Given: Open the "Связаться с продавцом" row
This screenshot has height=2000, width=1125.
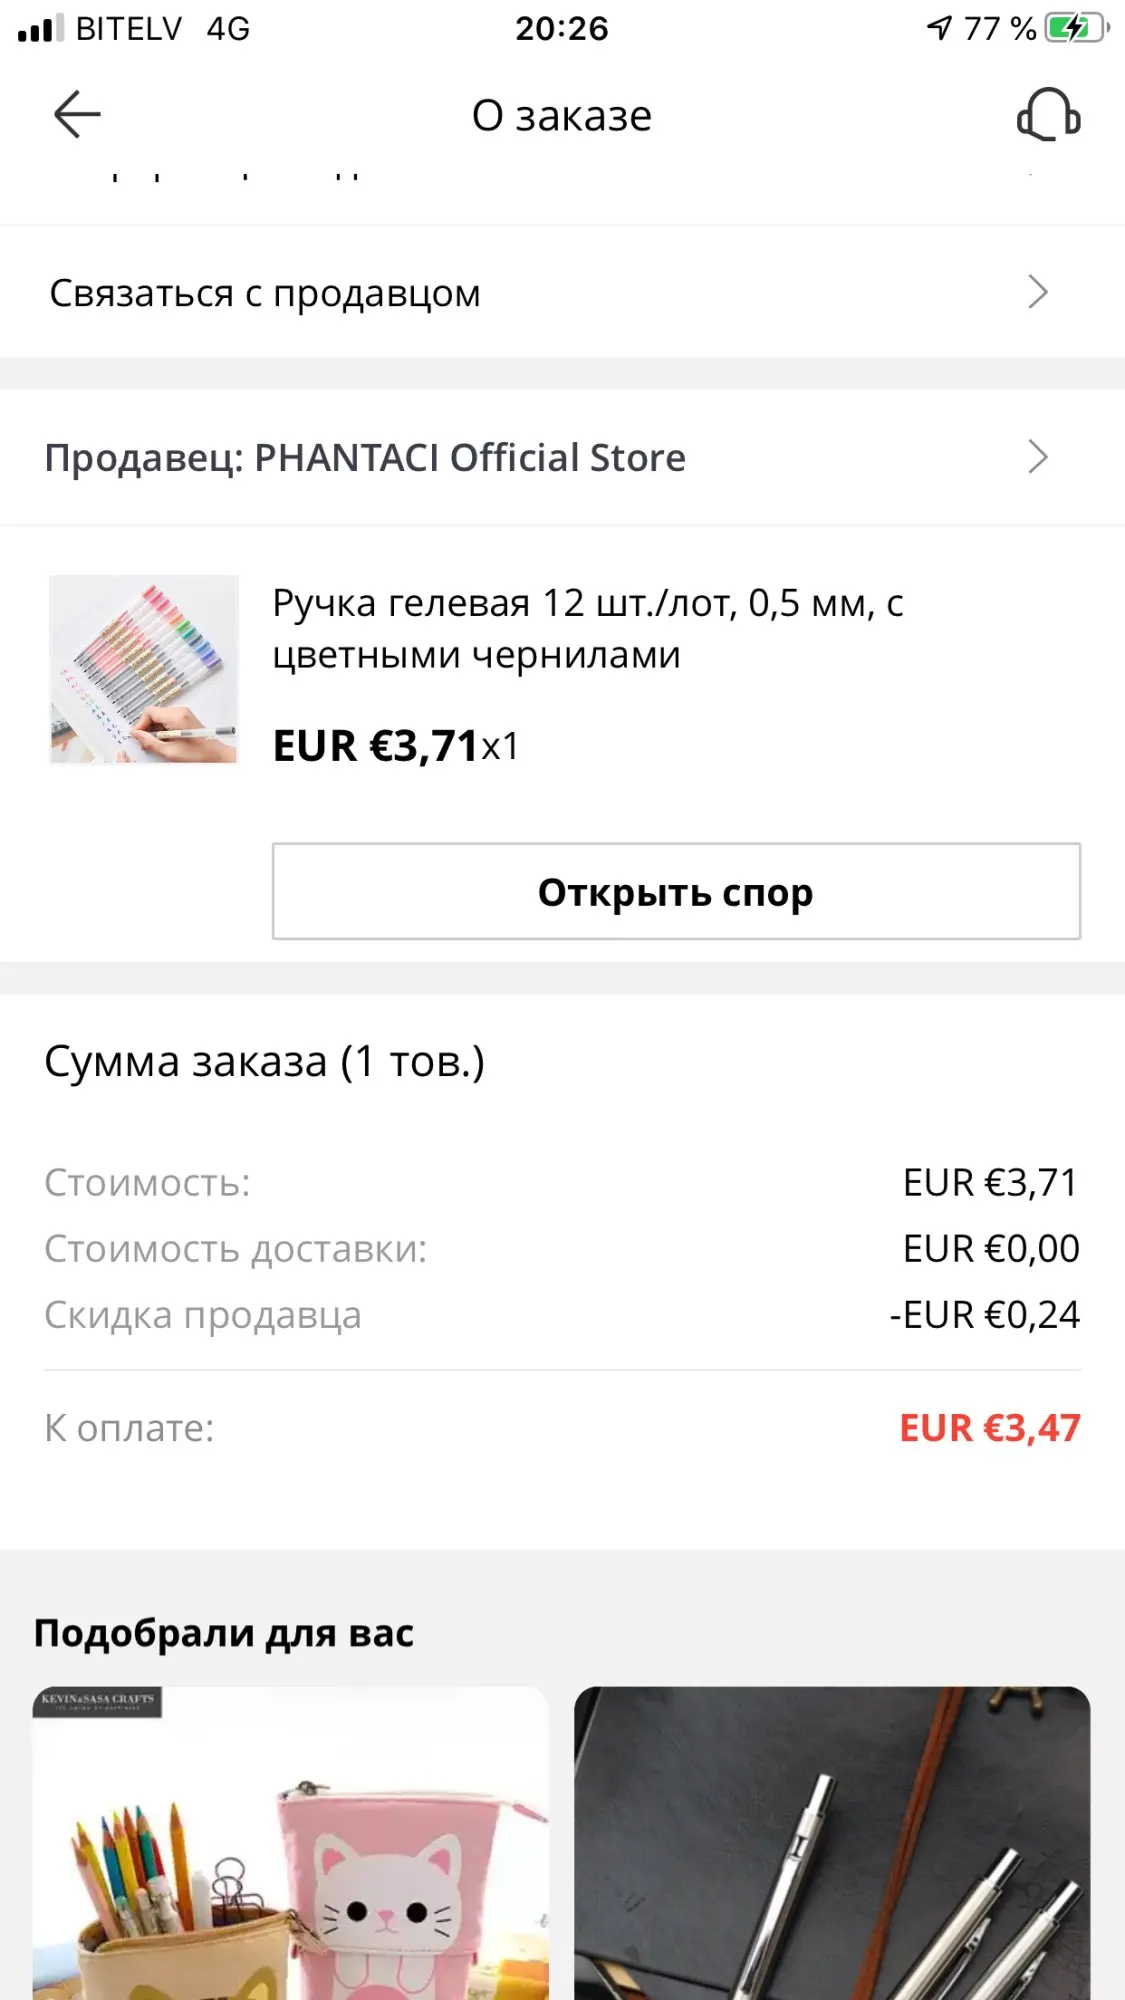Looking at the screenshot, I should coord(265,293).
